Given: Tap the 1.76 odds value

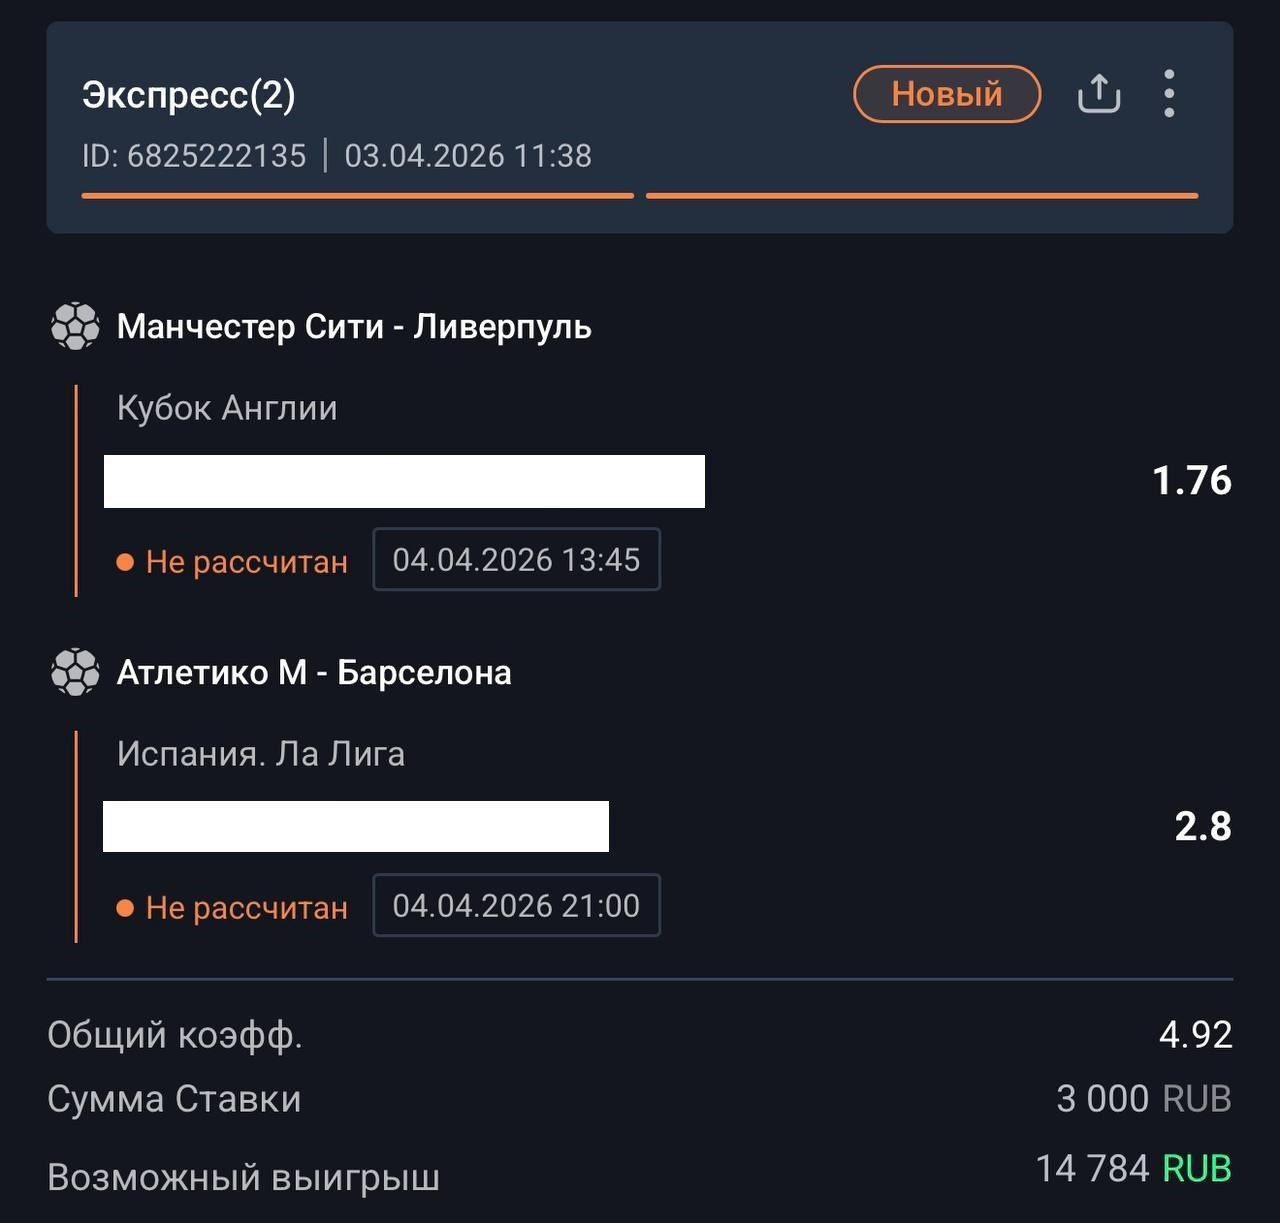Looking at the screenshot, I should pyautogui.click(x=1191, y=481).
